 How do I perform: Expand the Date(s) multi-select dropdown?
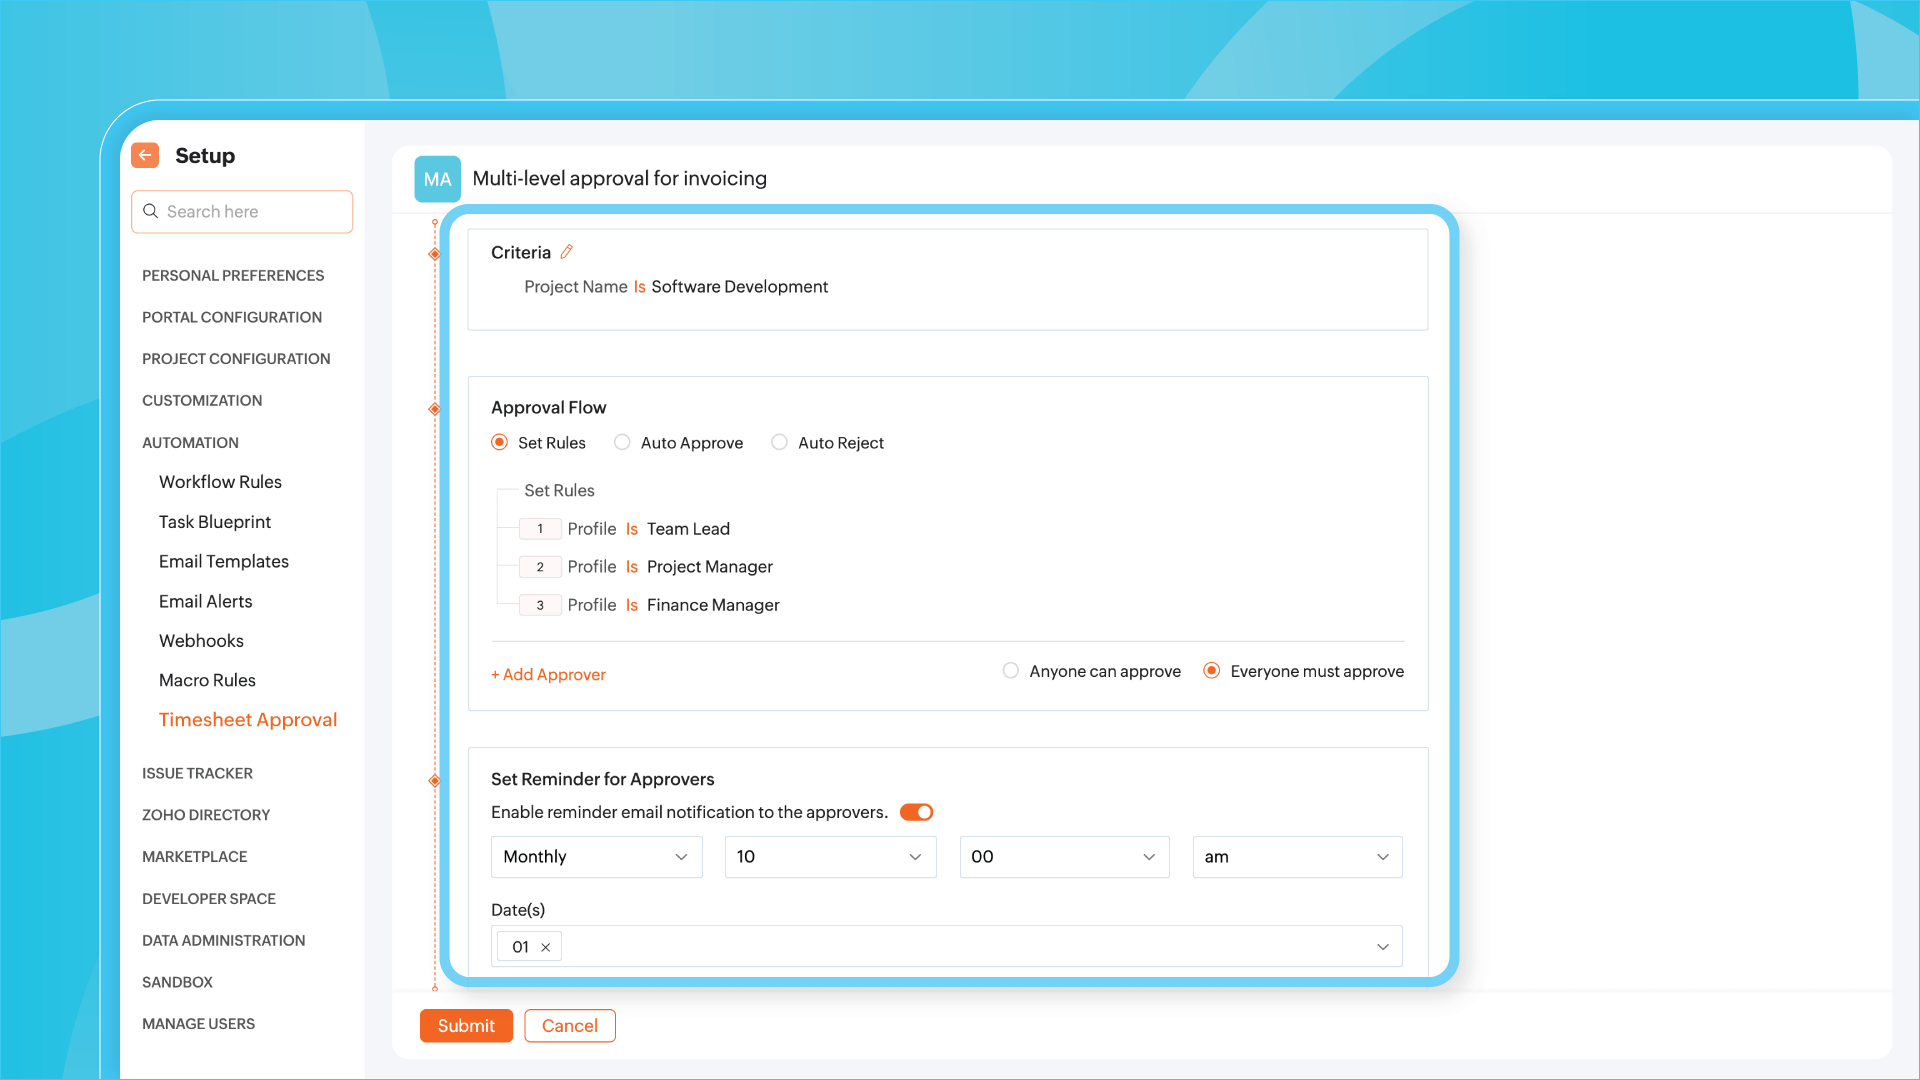pyautogui.click(x=1382, y=947)
